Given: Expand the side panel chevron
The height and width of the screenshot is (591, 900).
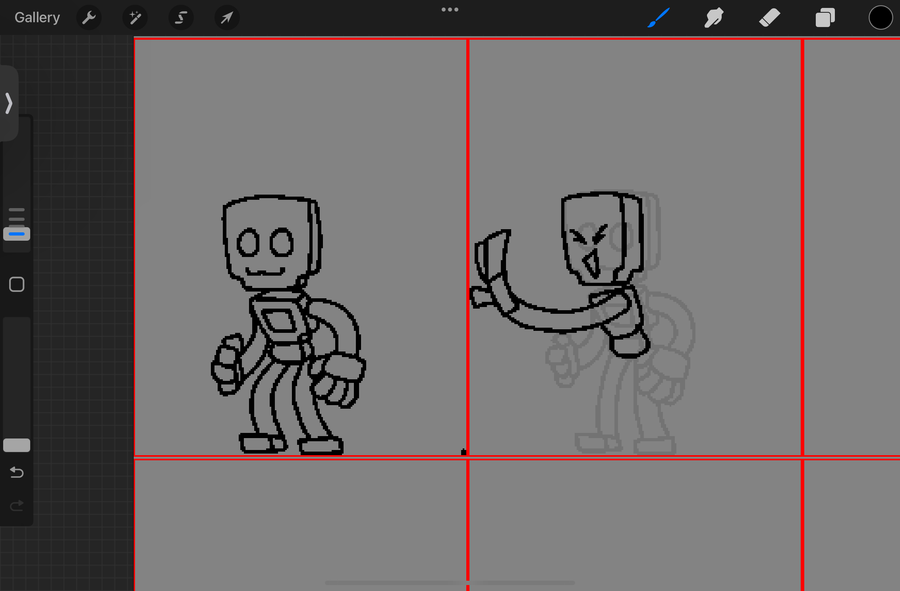Looking at the screenshot, I should click(9, 103).
